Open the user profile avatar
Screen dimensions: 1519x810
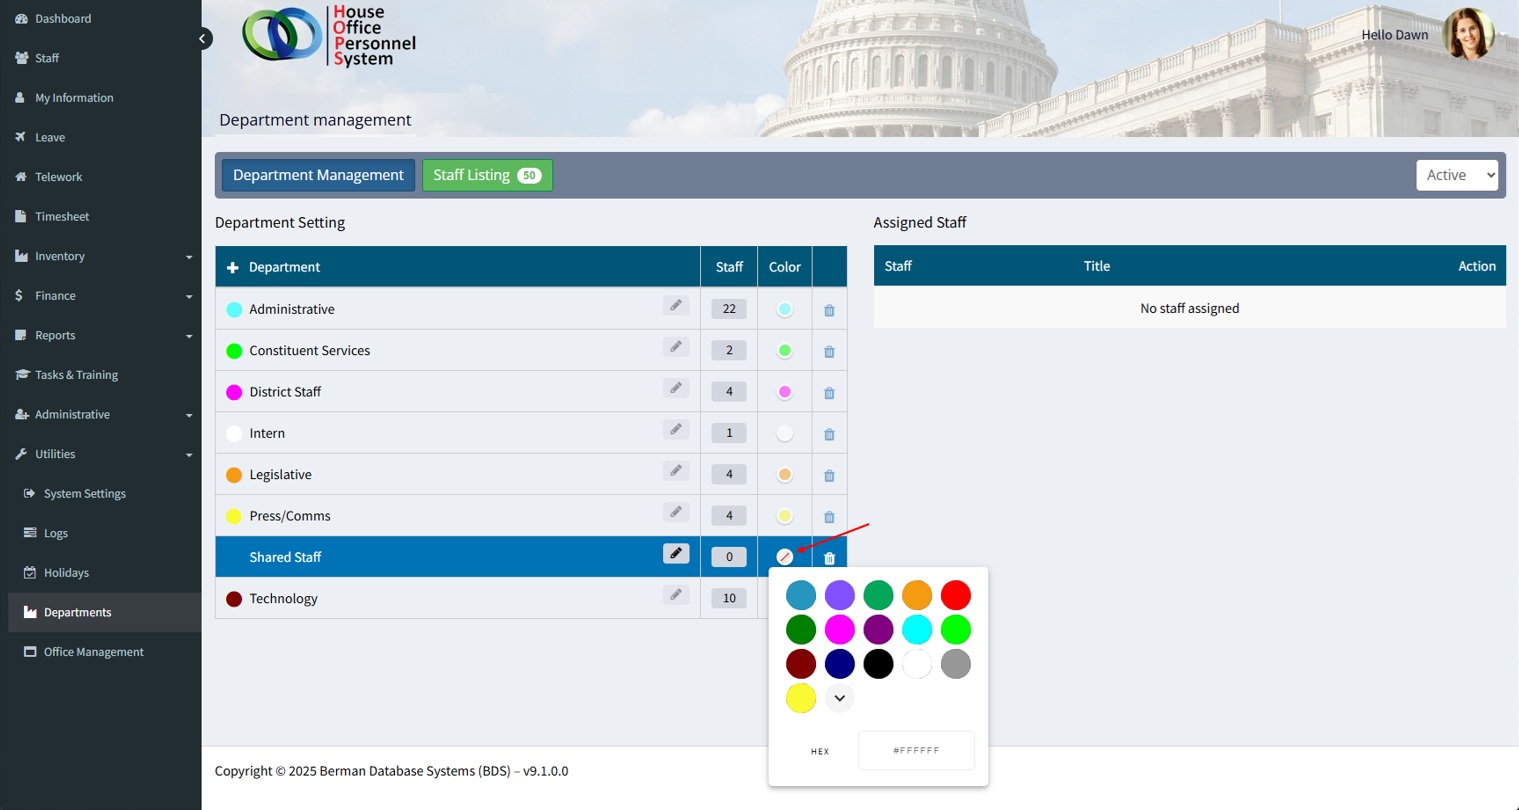click(1468, 34)
